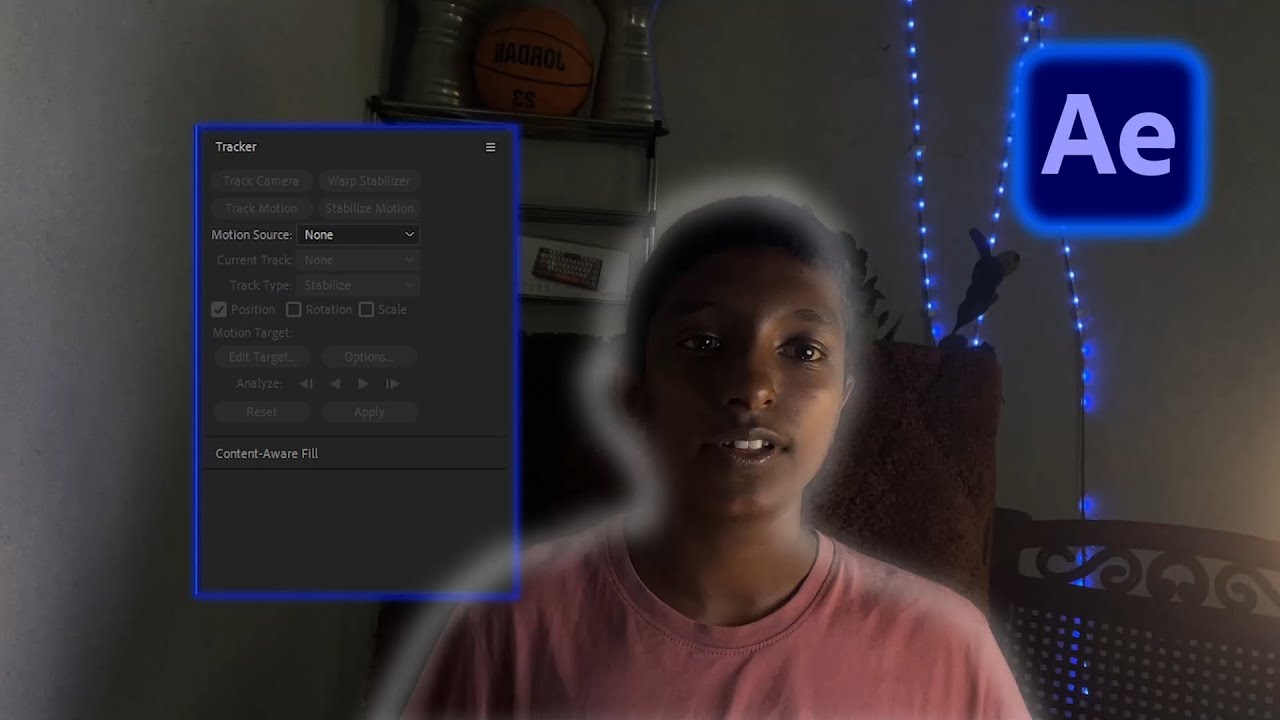The width and height of the screenshot is (1280, 720).
Task: Click the Analyze label text
Action: [259, 384]
